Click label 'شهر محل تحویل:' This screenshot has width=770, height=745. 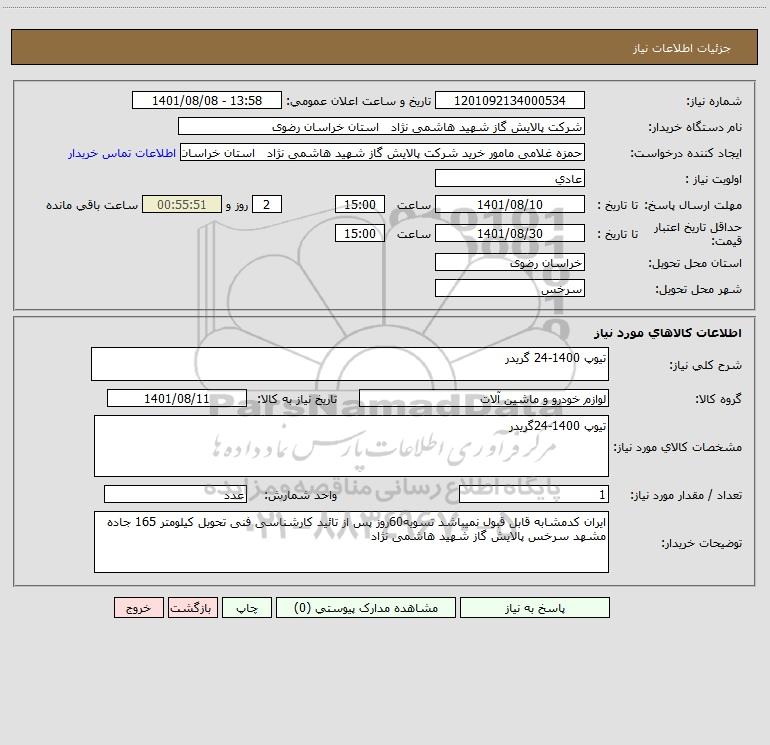pos(699,290)
